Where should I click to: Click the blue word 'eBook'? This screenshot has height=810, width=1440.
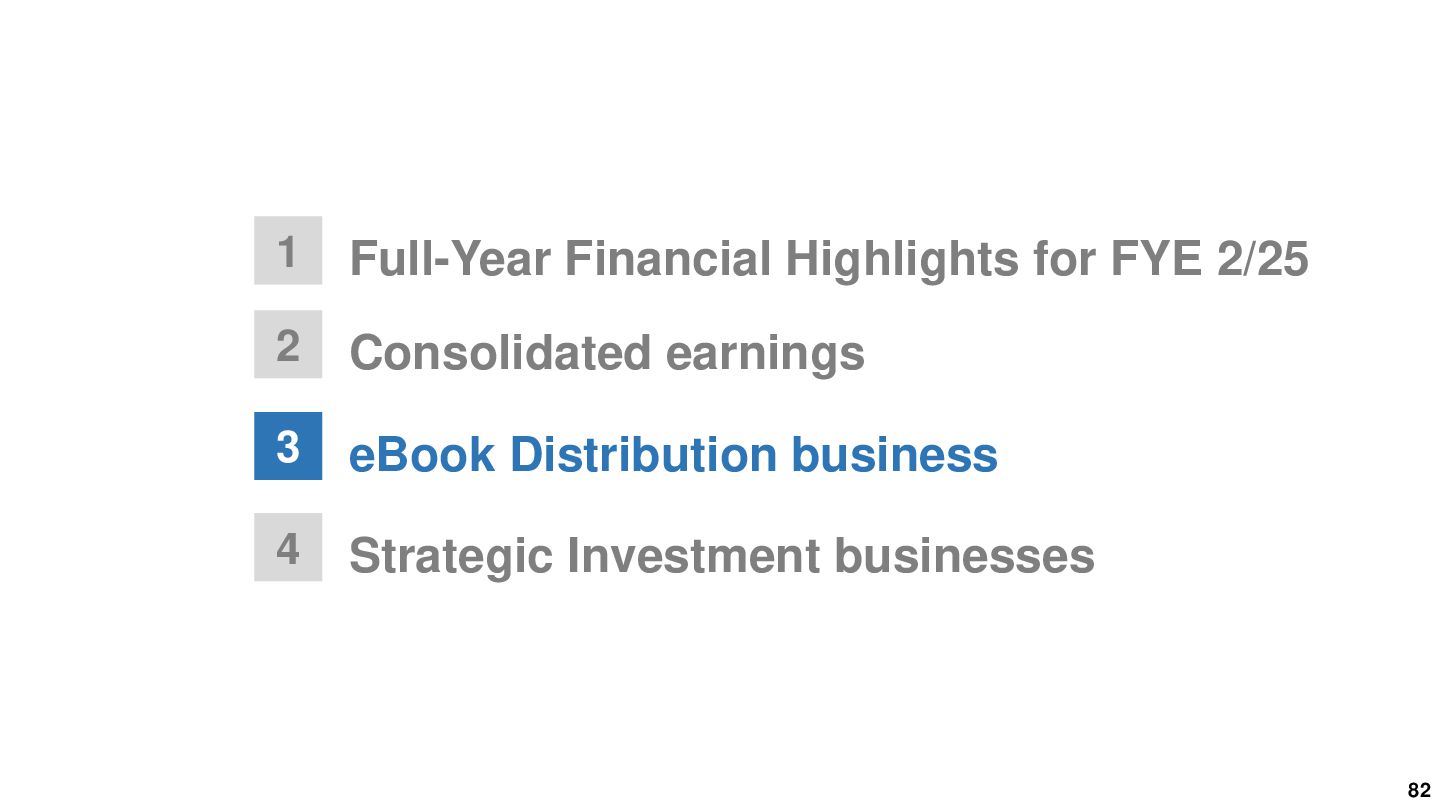pyautogui.click(x=422, y=455)
